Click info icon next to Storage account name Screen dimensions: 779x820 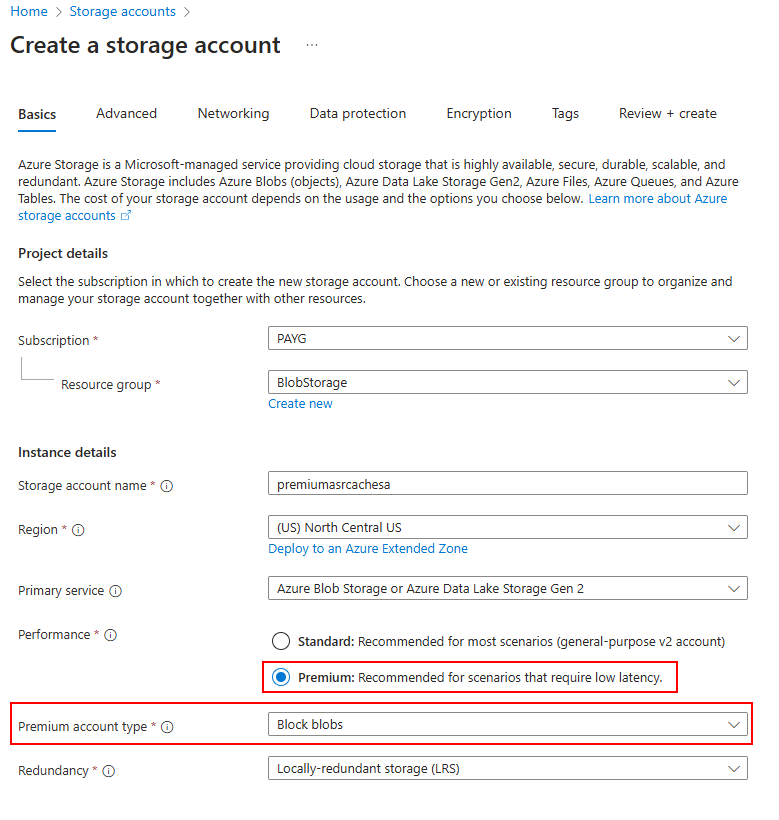(x=167, y=486)
